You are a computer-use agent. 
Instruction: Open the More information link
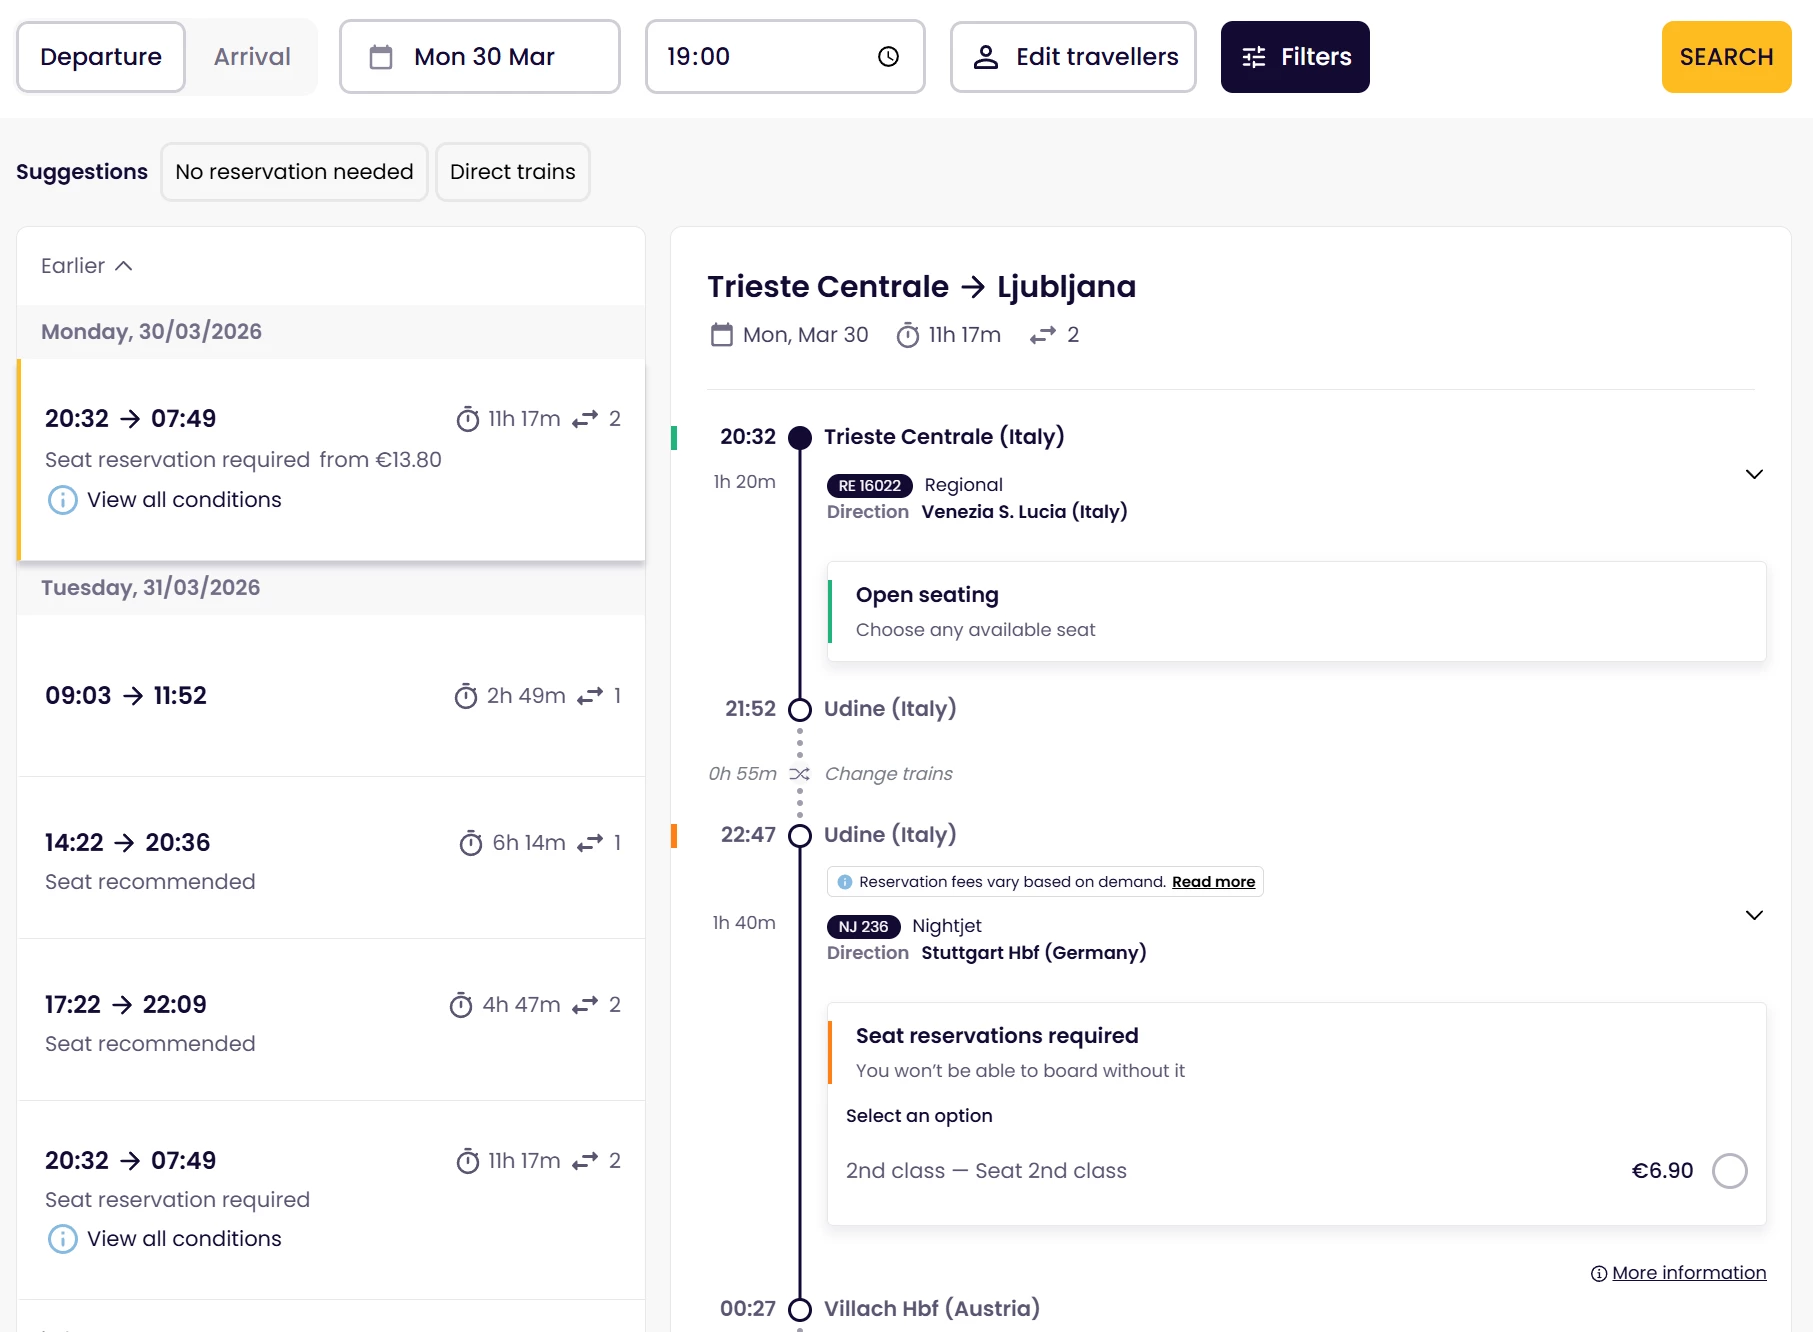tap(1688, 1273)
